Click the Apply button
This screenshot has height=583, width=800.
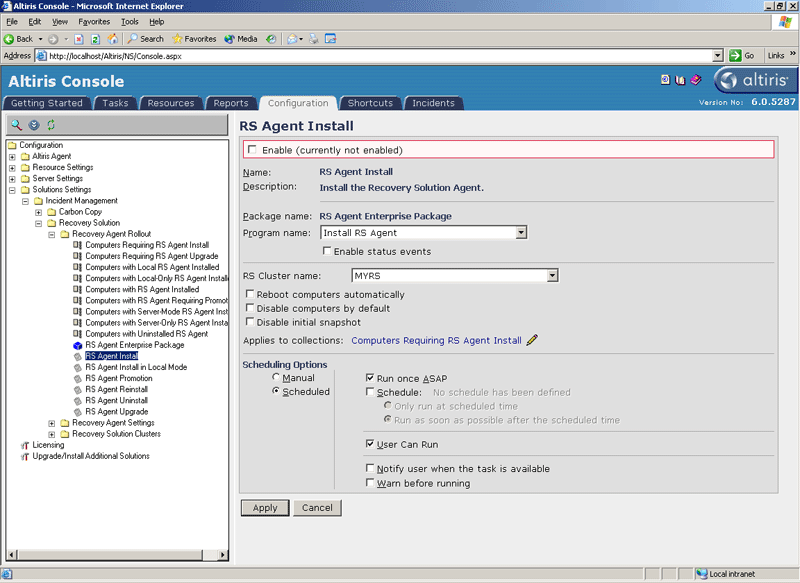click(265, 508)
